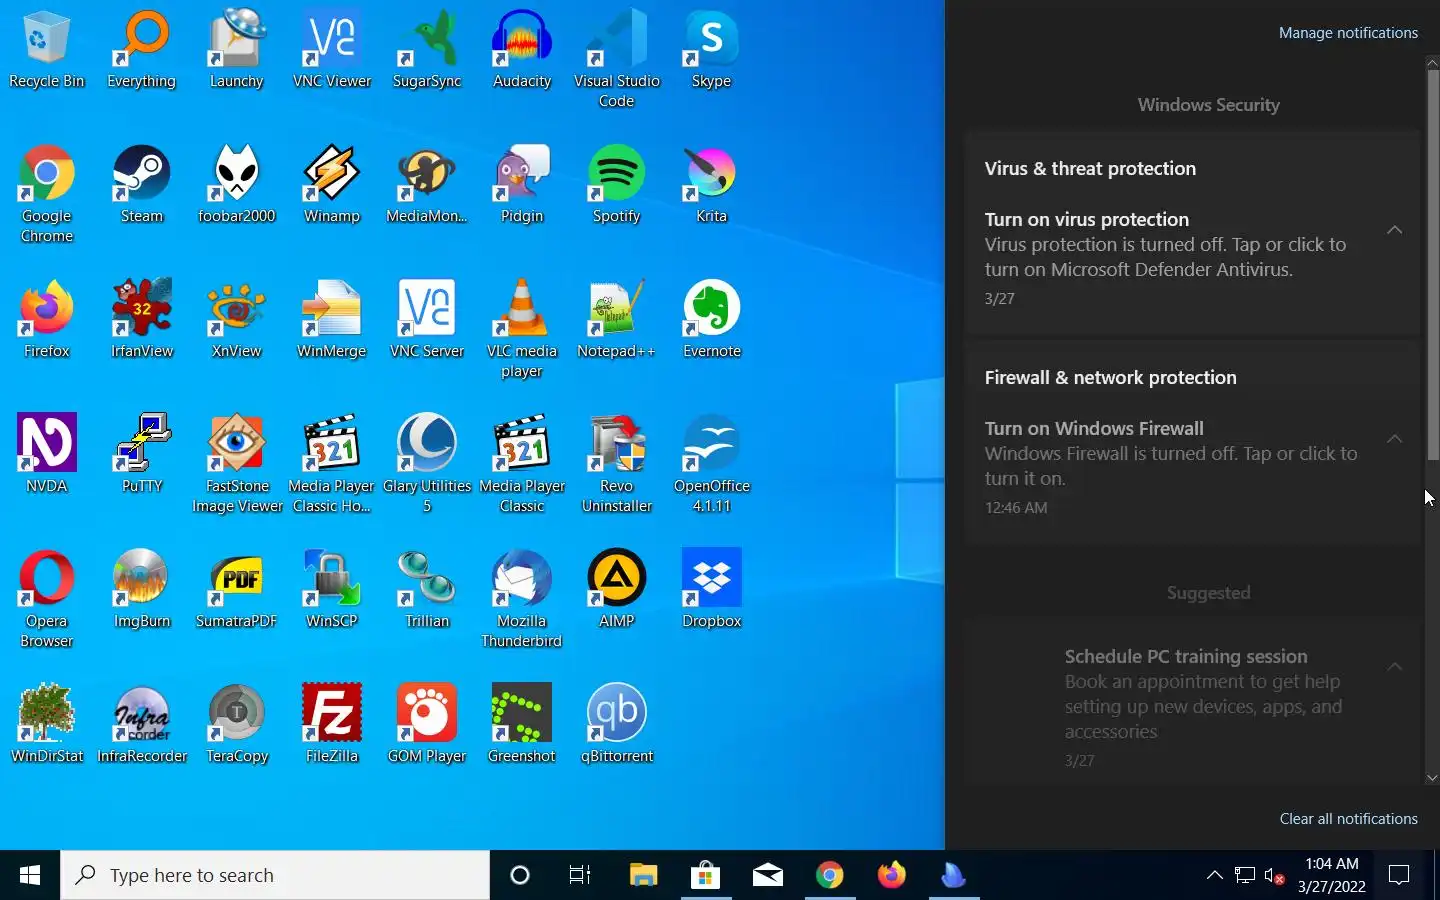Screen dimensions: 1440x900
Task: Open MediaMonkey desktop shortcut
Action: (x=426, y=185)
